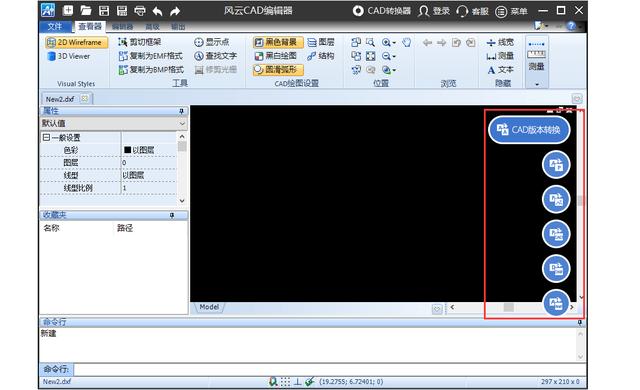
Task: Open the 默认值 dropdown in properties
Action: click(182, 123)
